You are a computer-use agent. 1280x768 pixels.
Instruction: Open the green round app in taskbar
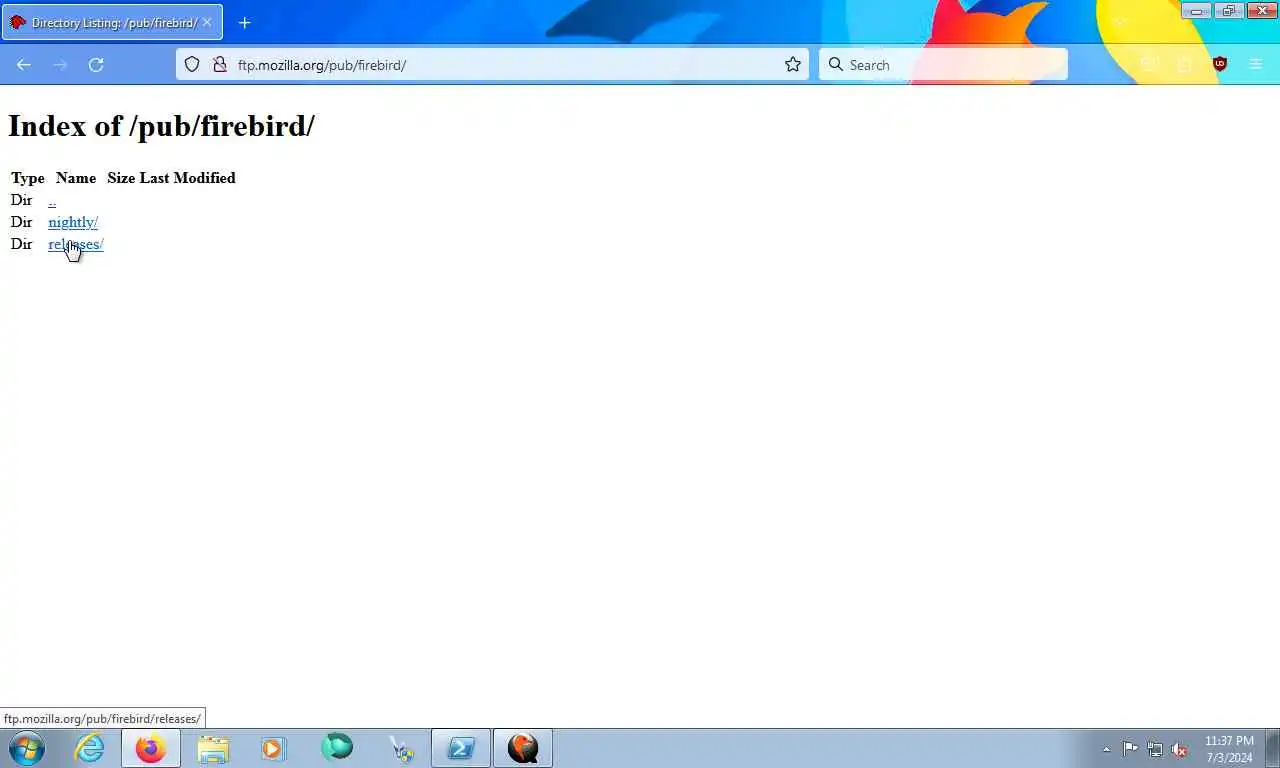337,748
